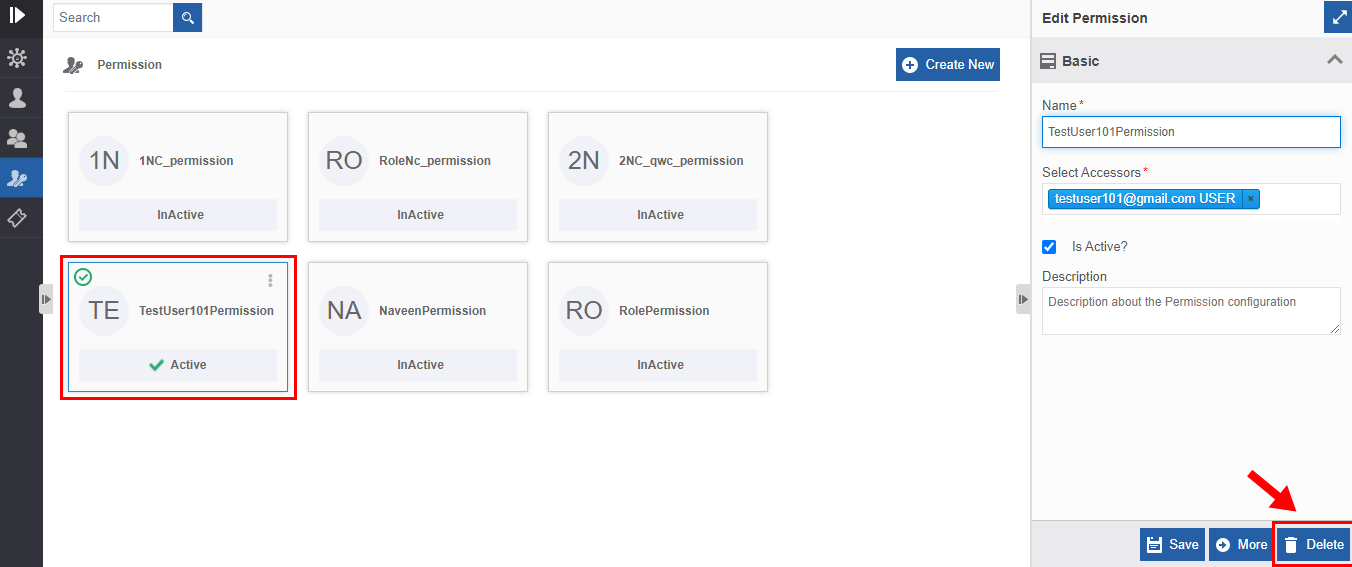1352x567 pixels.
Task: Click the search magnifier button
Action: (187, 17)
